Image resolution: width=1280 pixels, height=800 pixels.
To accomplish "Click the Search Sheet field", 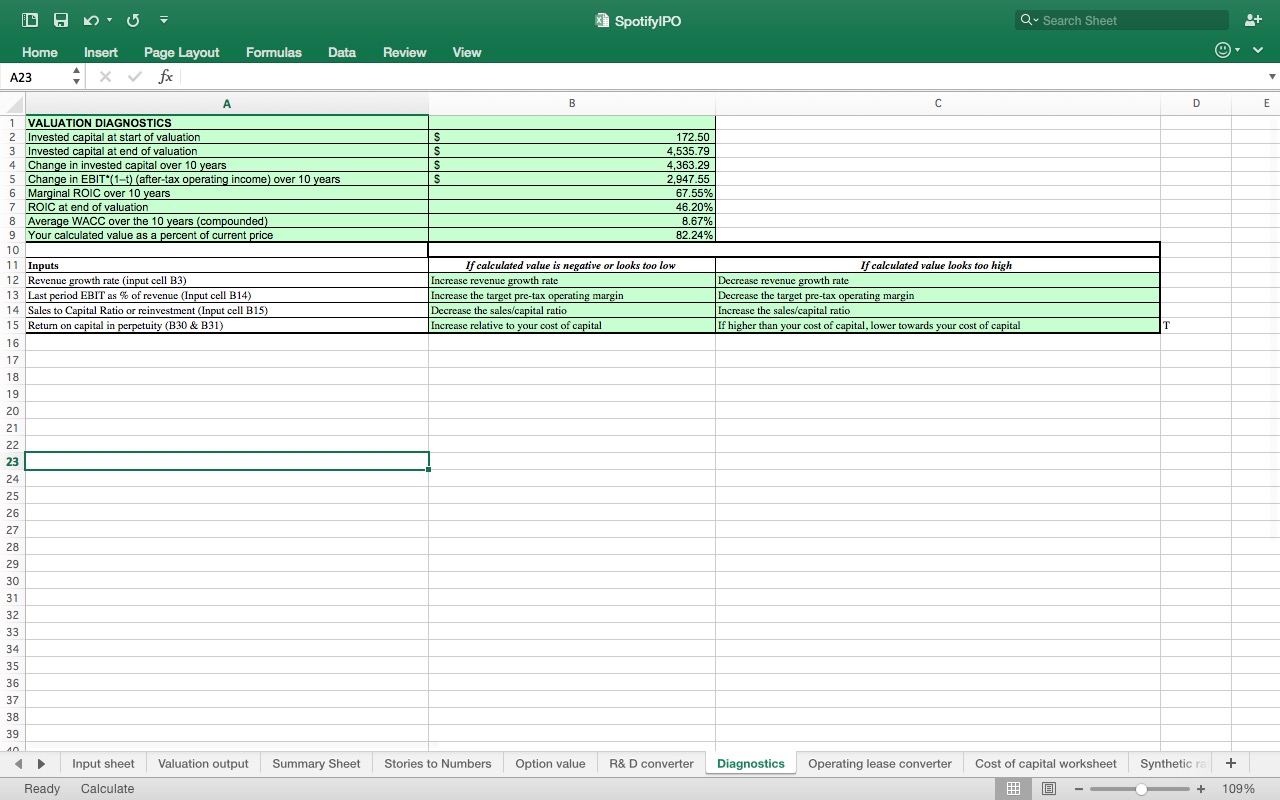I will (1121, 20).
